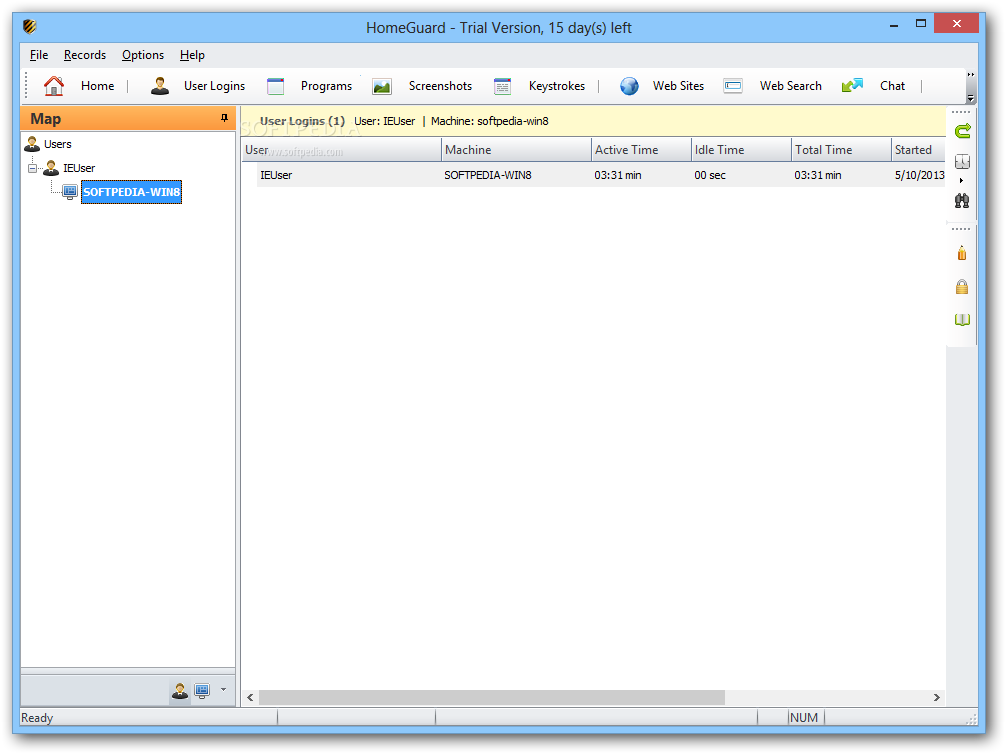Click the 00 sec idle time cell
The width and height of the screenshot is (1006, 754).
pos(710,175)
